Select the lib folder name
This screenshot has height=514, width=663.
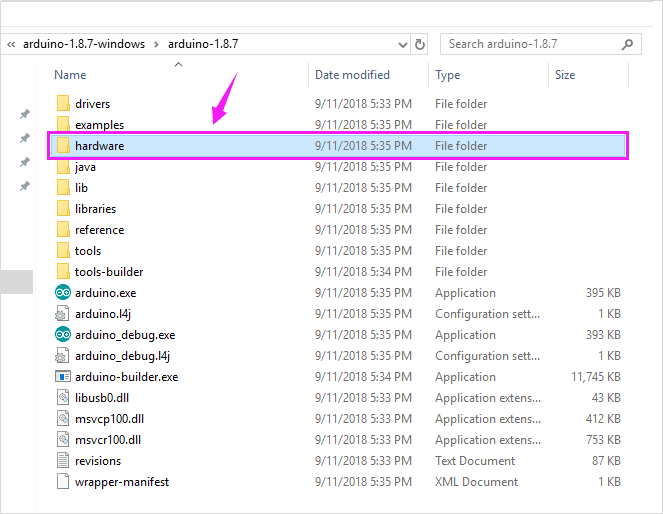(x=81, y=187)
